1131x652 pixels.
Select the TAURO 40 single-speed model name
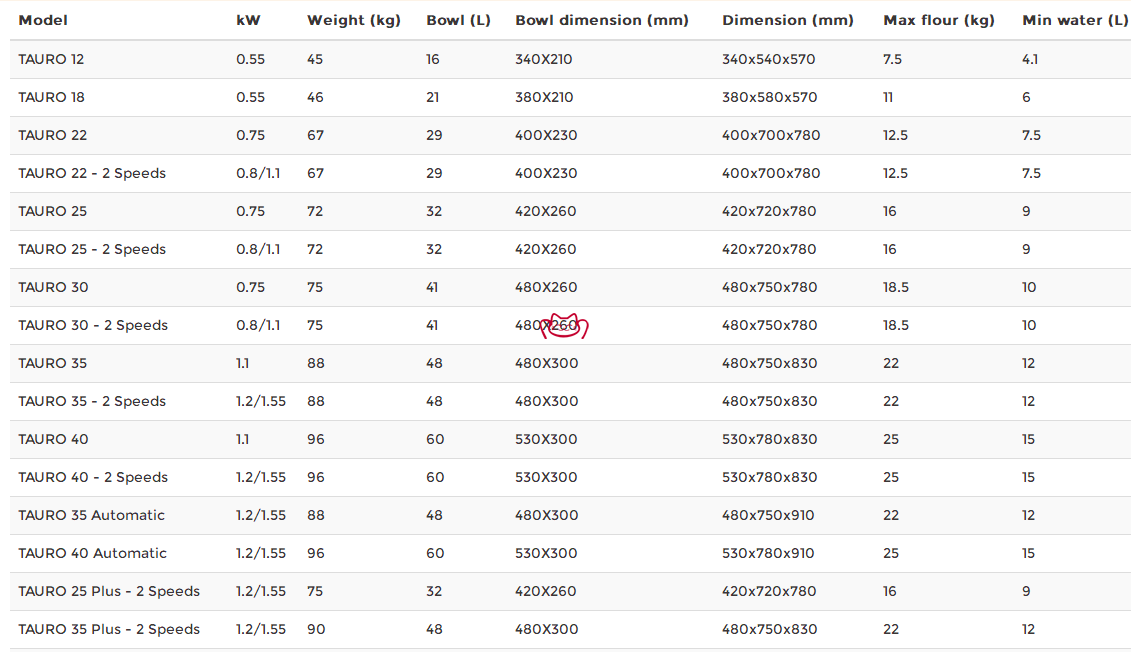(53, 439)
